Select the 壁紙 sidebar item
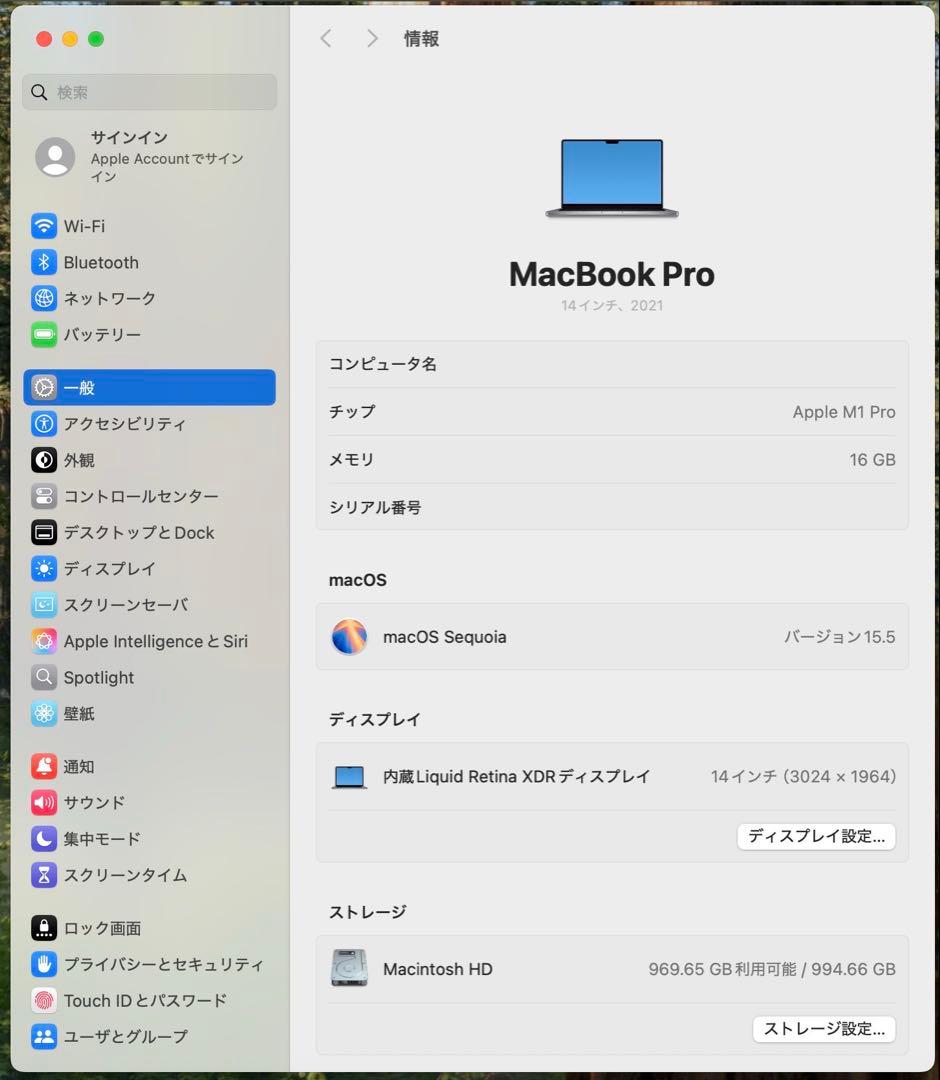Viewport: 940px width, 1080px height. click(81, 714)
